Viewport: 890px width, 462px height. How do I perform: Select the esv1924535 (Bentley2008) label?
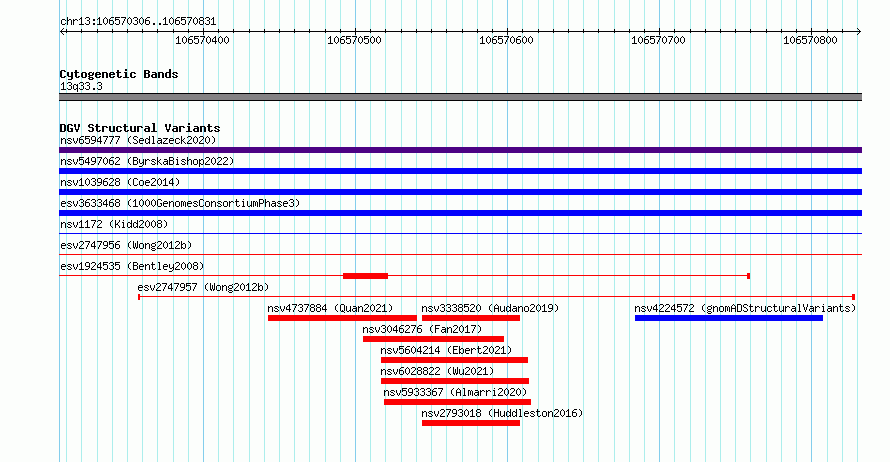click(x=132, y=266)
